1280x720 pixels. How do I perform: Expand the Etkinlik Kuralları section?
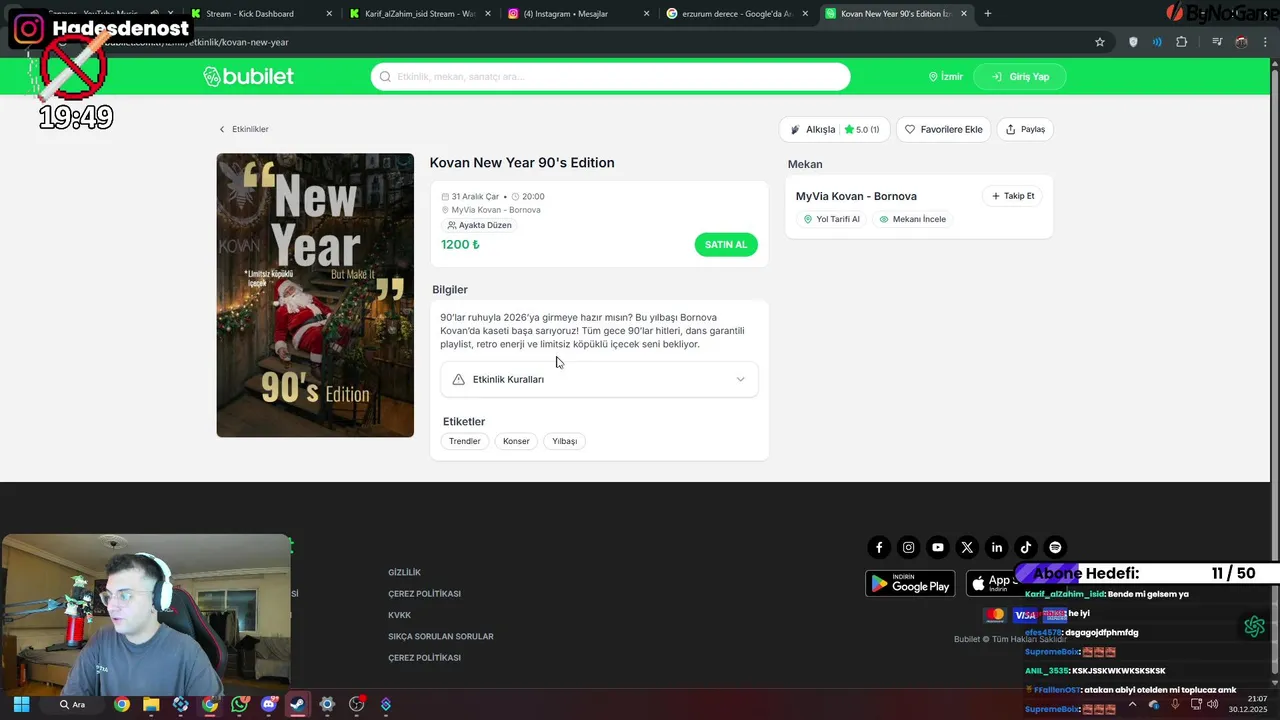tap(599, 379)
